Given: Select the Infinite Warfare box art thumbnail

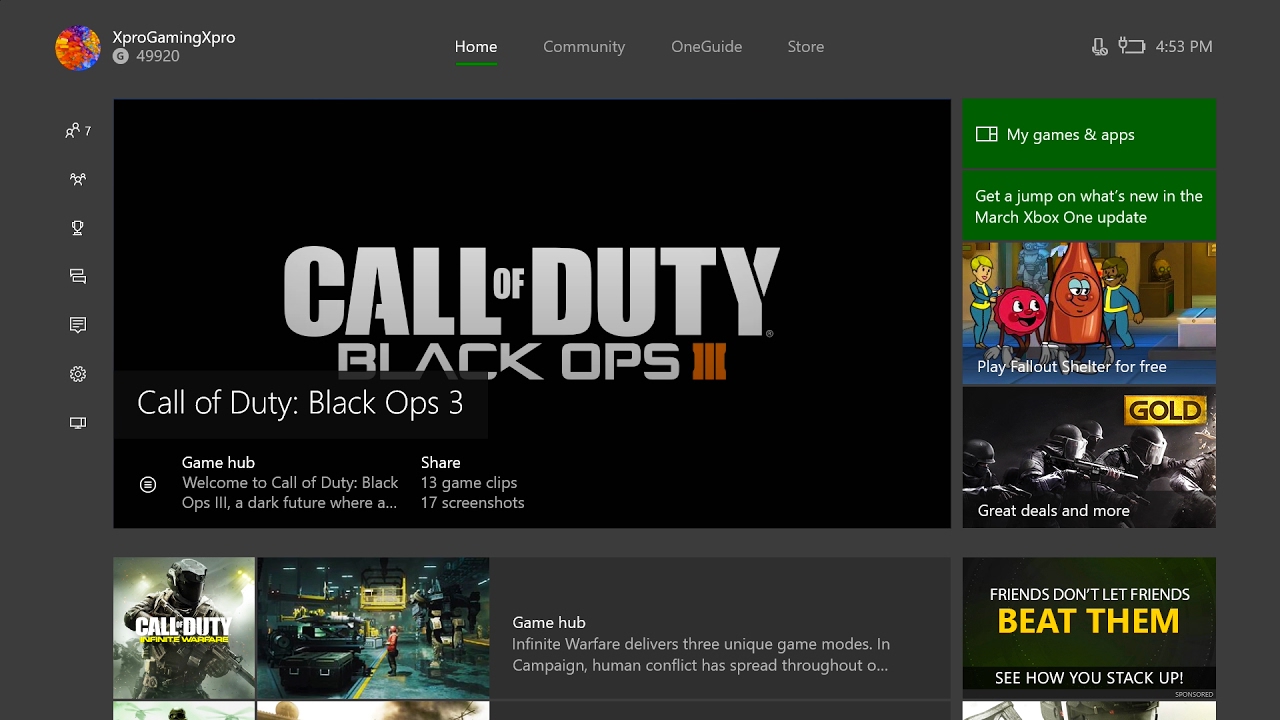Looking at the screenshot, I should (184, 628).
